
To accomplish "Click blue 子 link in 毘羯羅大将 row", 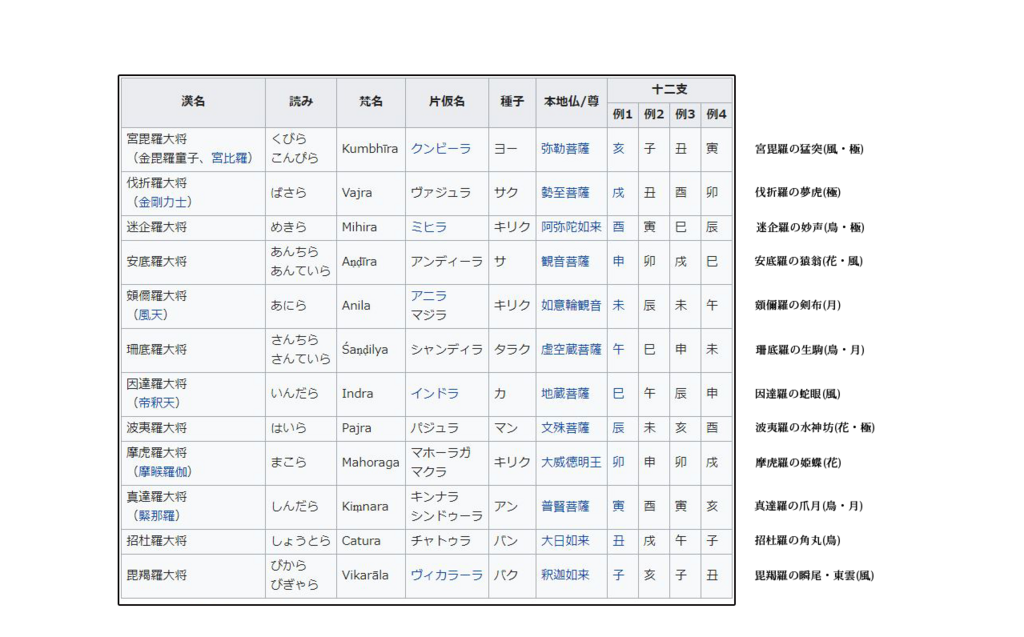I will click(x=618, y=575).
